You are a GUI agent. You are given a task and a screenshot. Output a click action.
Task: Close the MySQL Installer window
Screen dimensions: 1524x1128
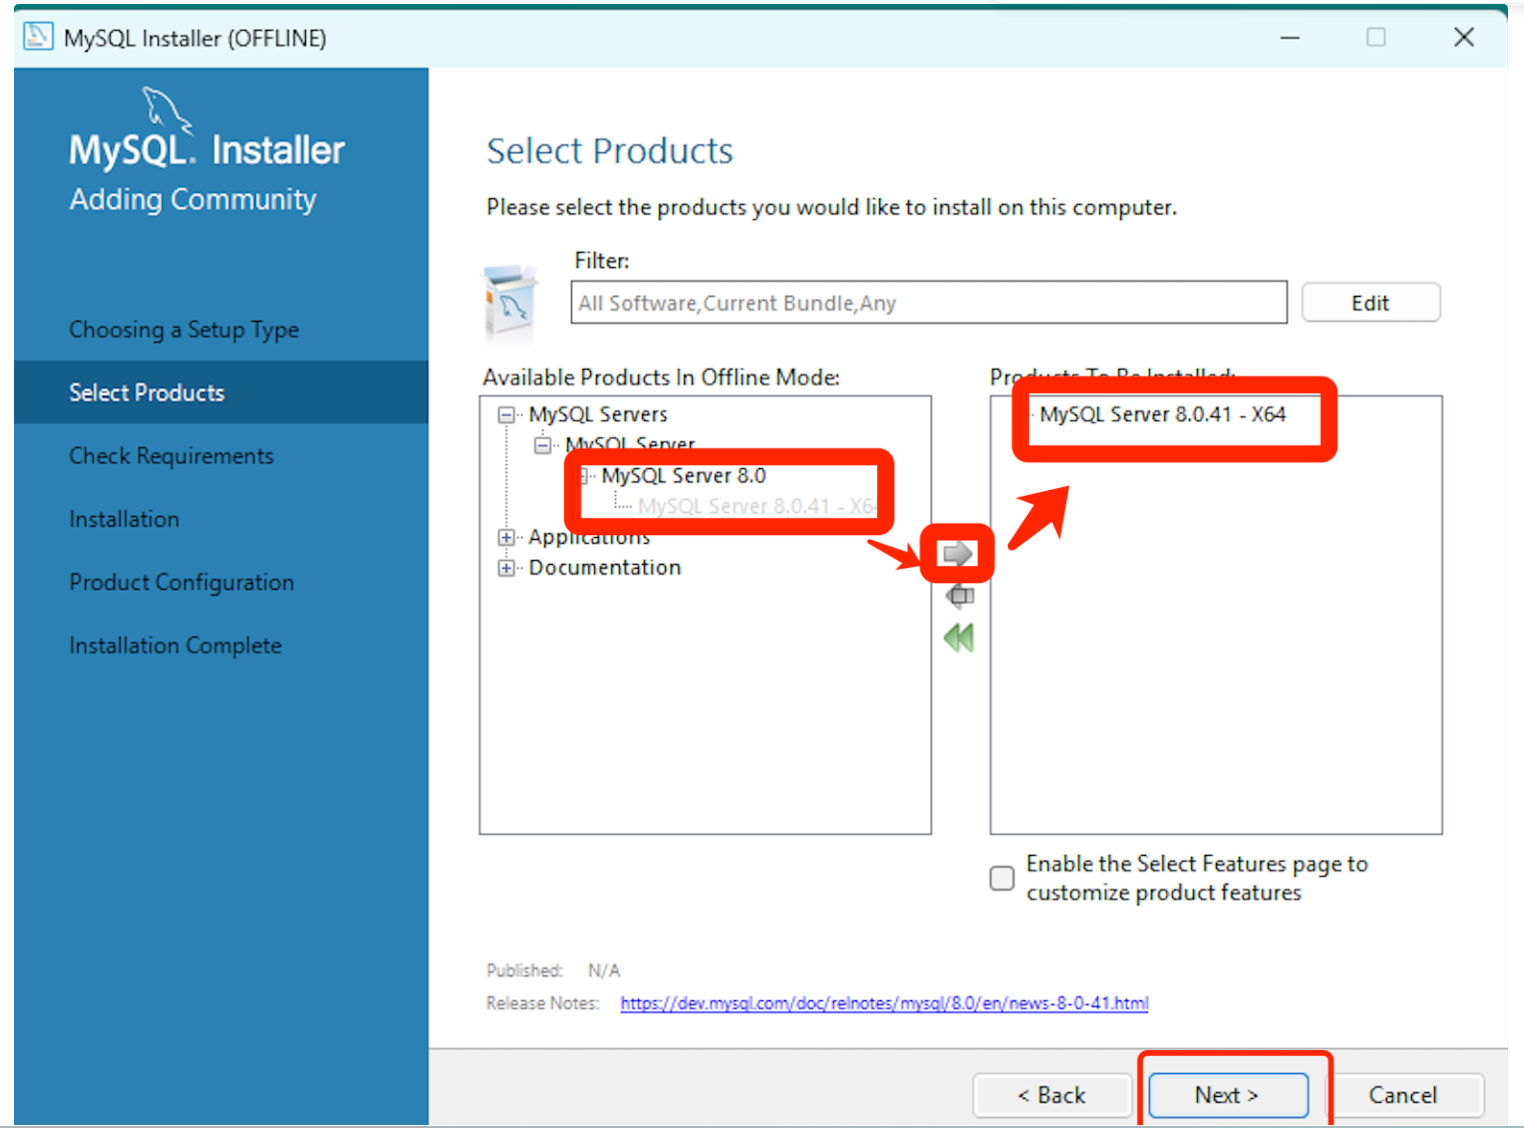pos(1463,38)
